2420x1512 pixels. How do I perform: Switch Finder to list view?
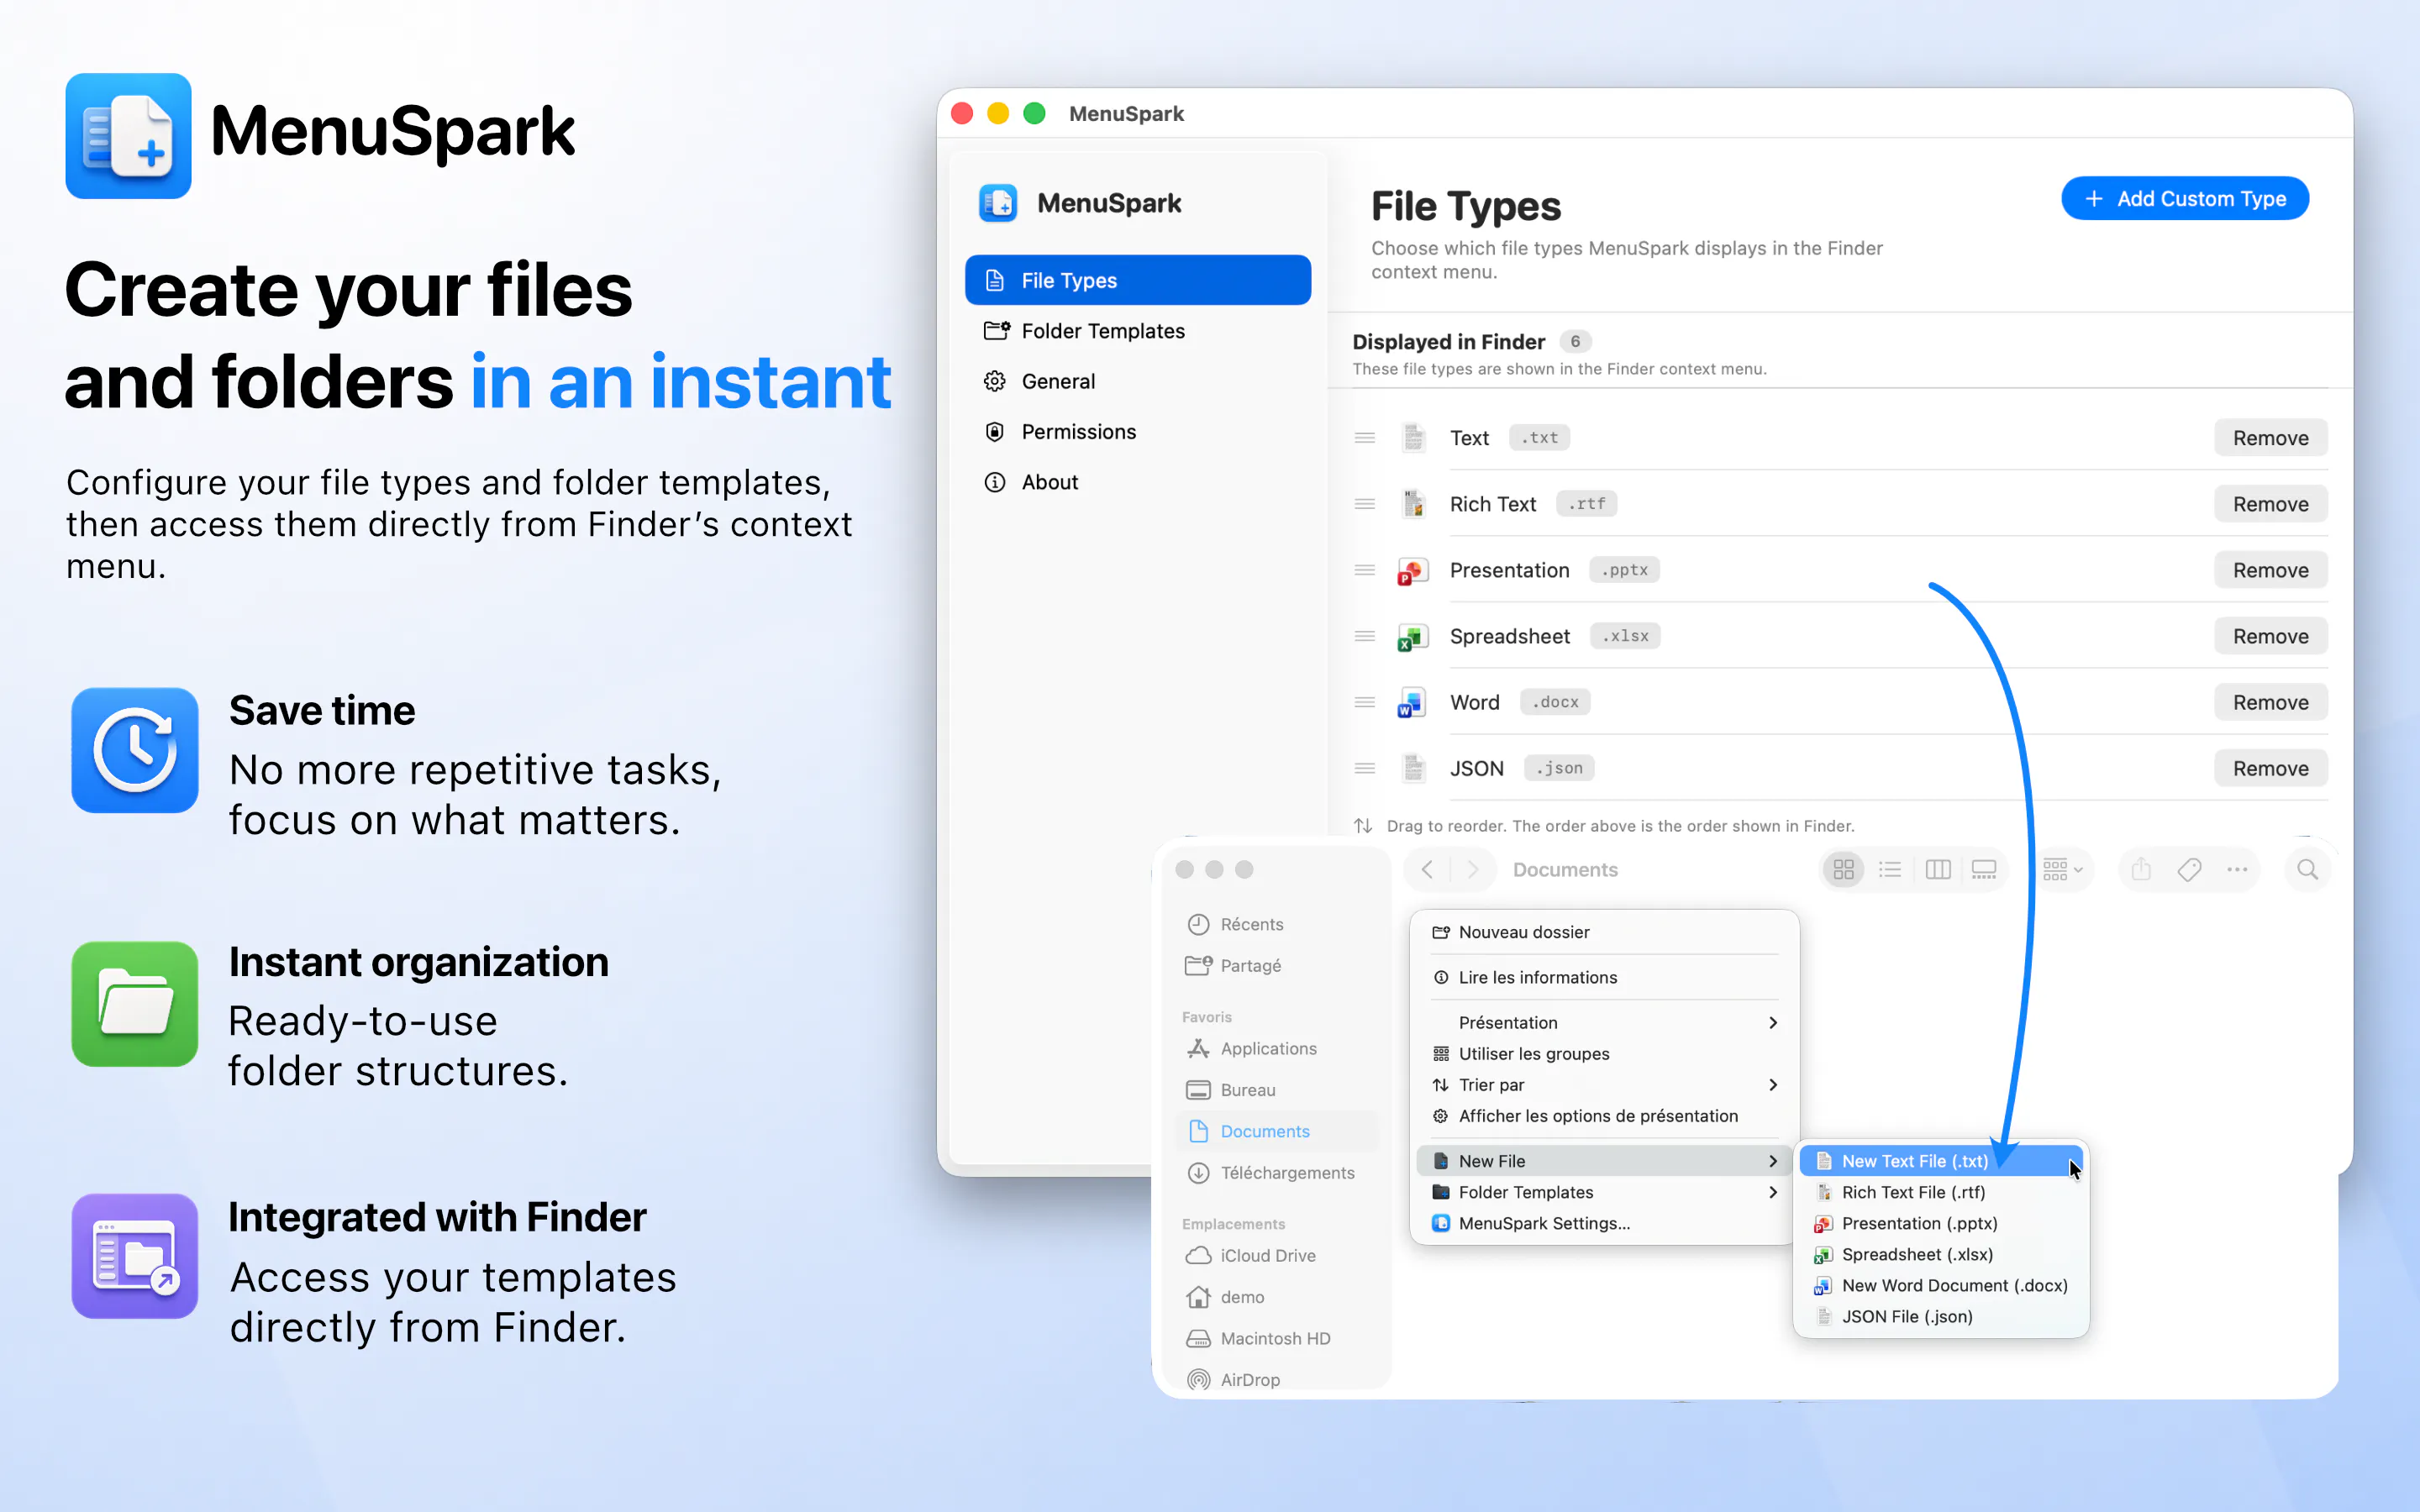click(x=1890, y=870)
